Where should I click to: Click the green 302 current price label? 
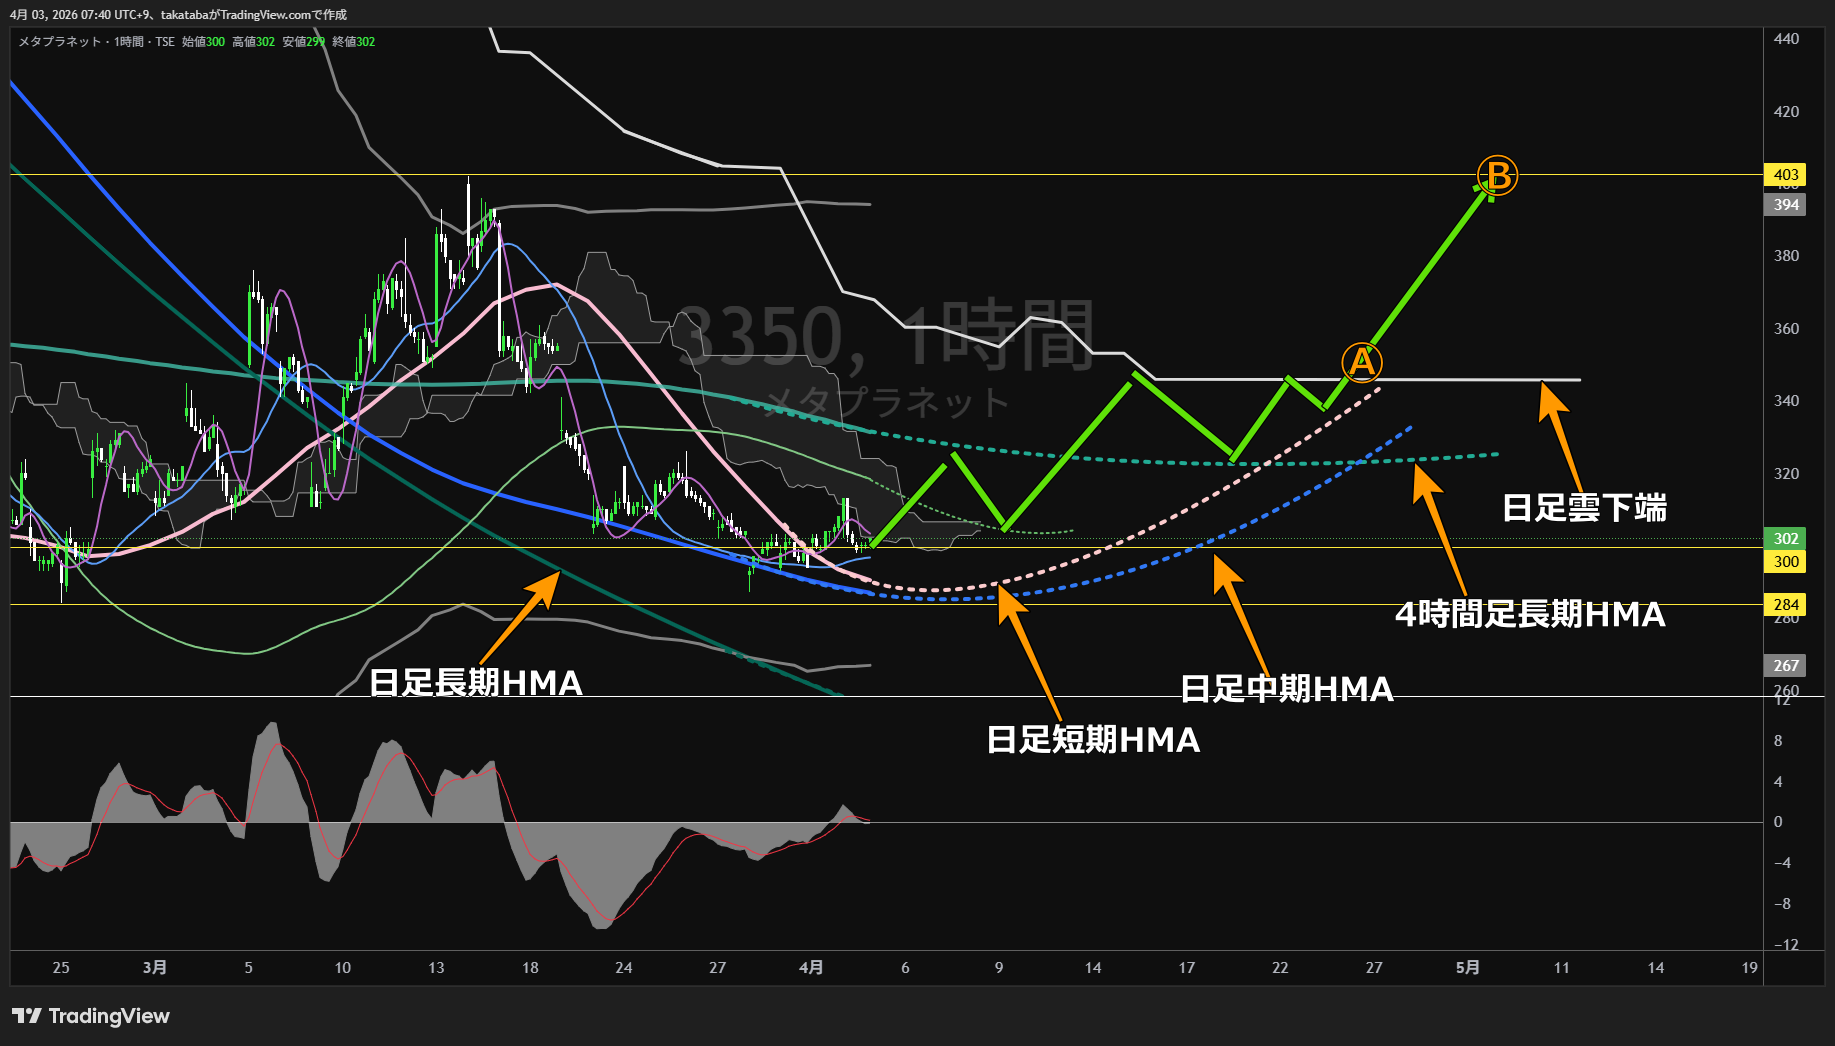(1786, 539)
